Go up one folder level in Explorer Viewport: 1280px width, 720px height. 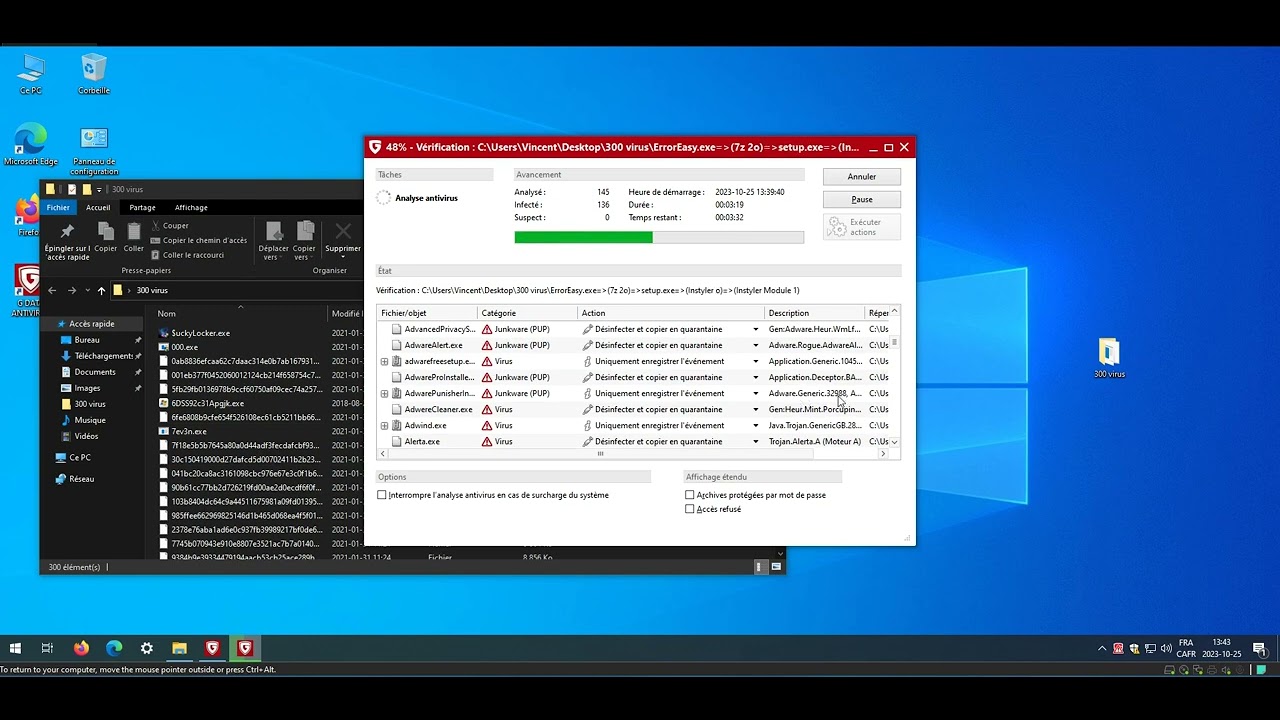tap(101, 290)
